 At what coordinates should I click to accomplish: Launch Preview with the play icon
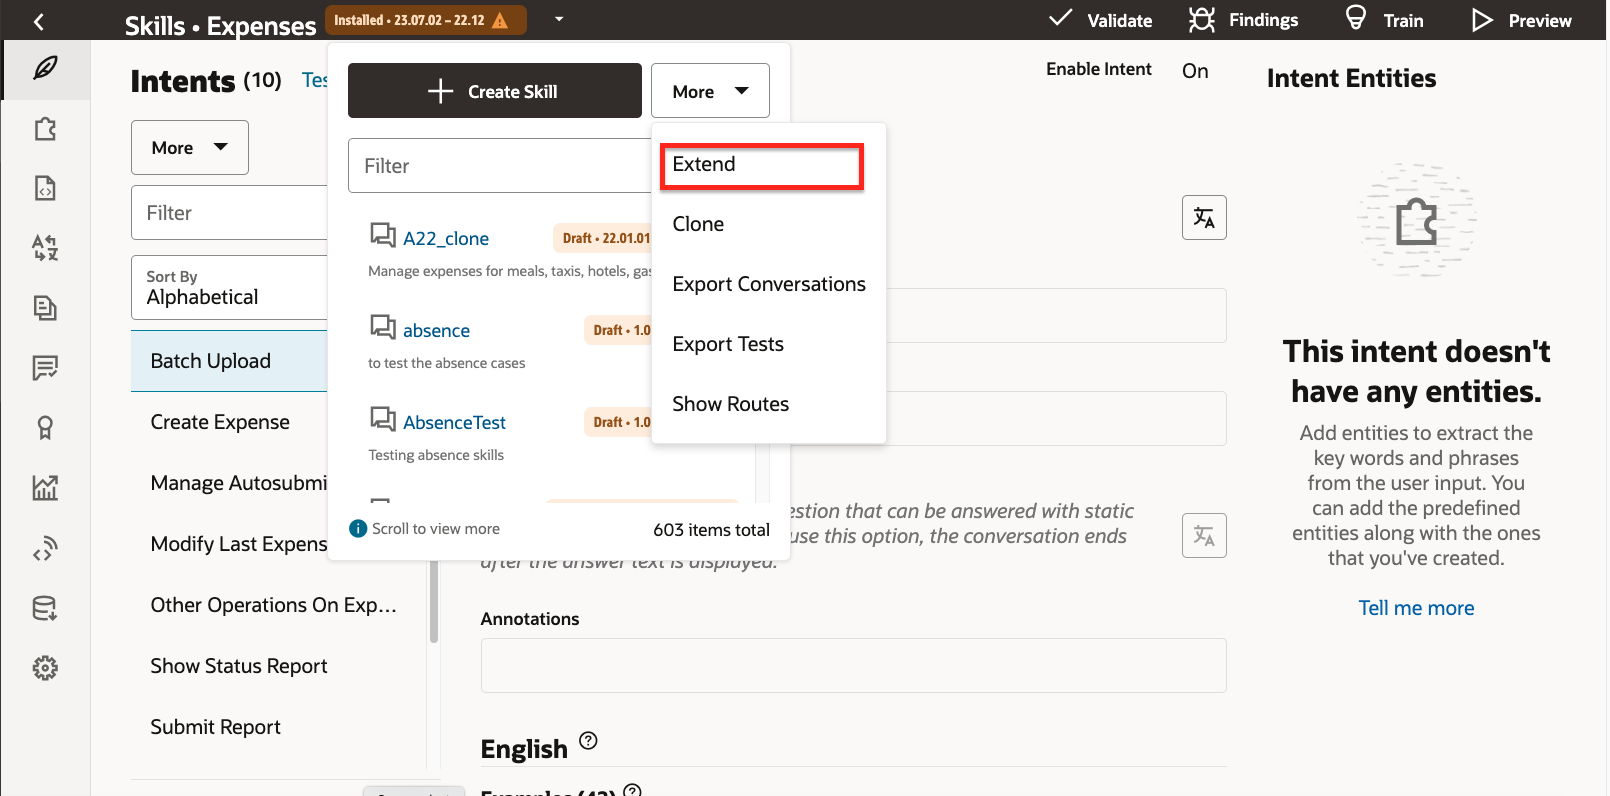pos(1521,20)
